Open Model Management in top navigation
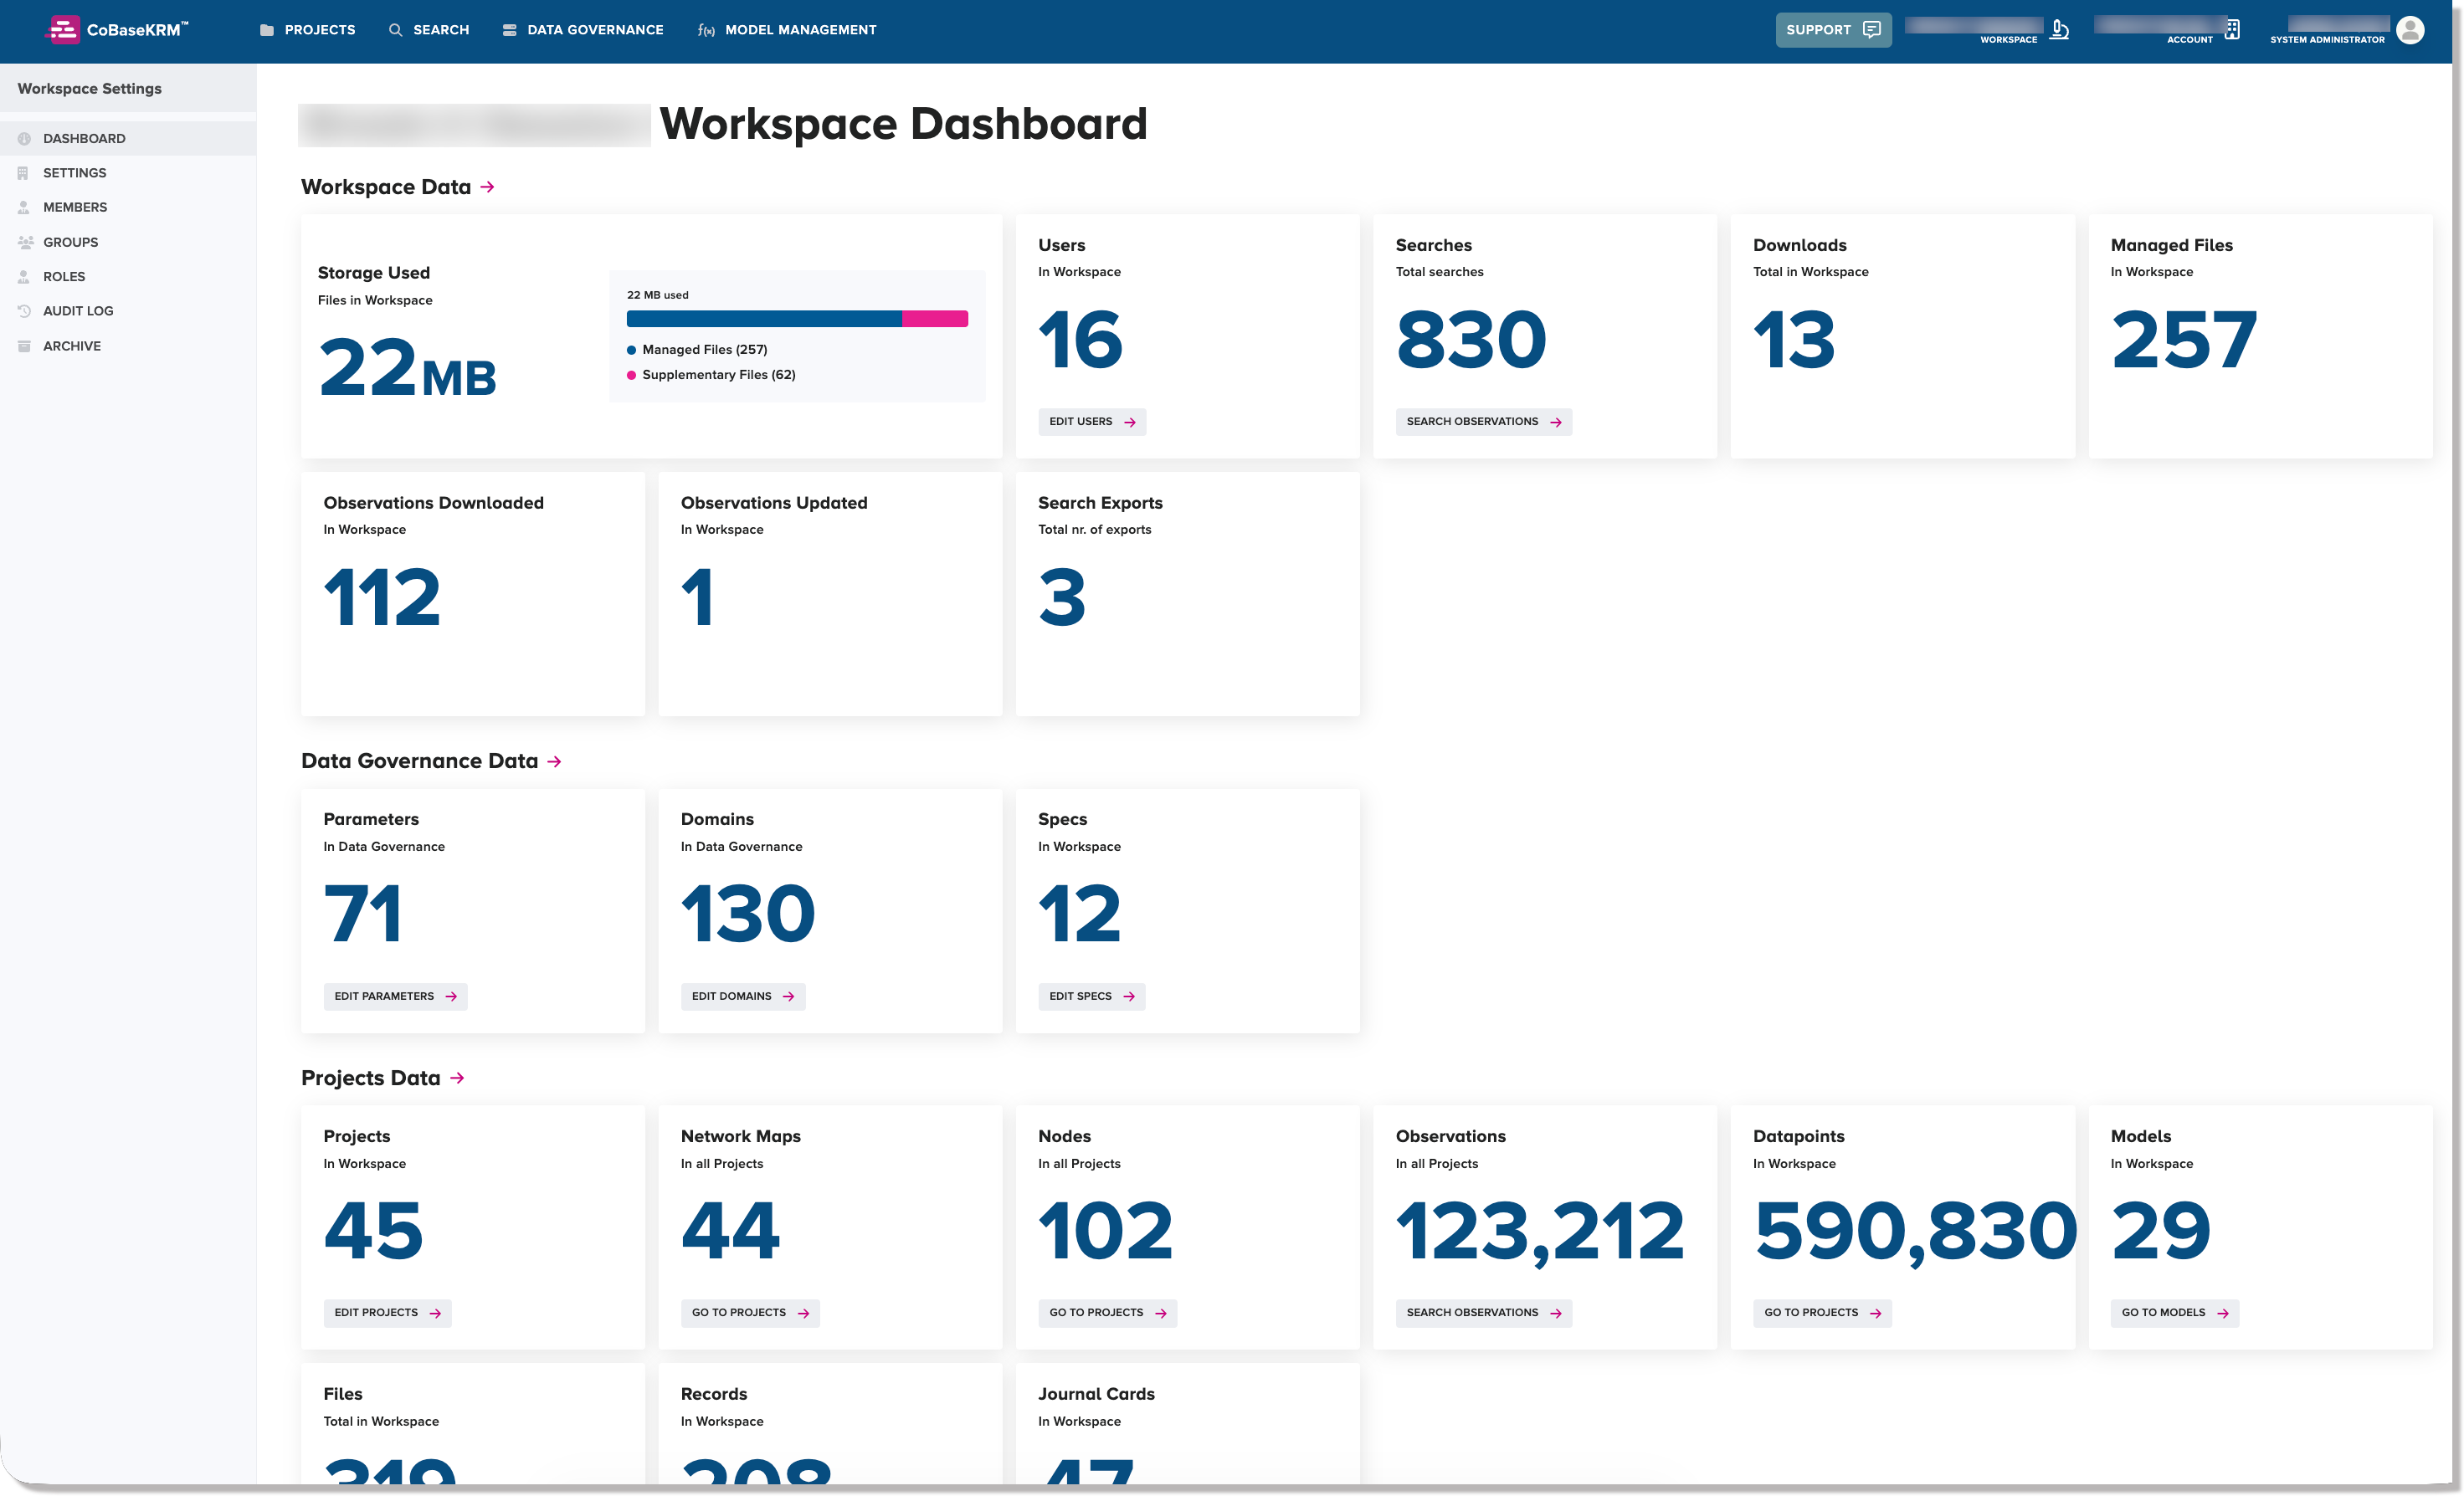Image resolution: width=2464 pixels, height=1496 pixels. click(786, 30)
